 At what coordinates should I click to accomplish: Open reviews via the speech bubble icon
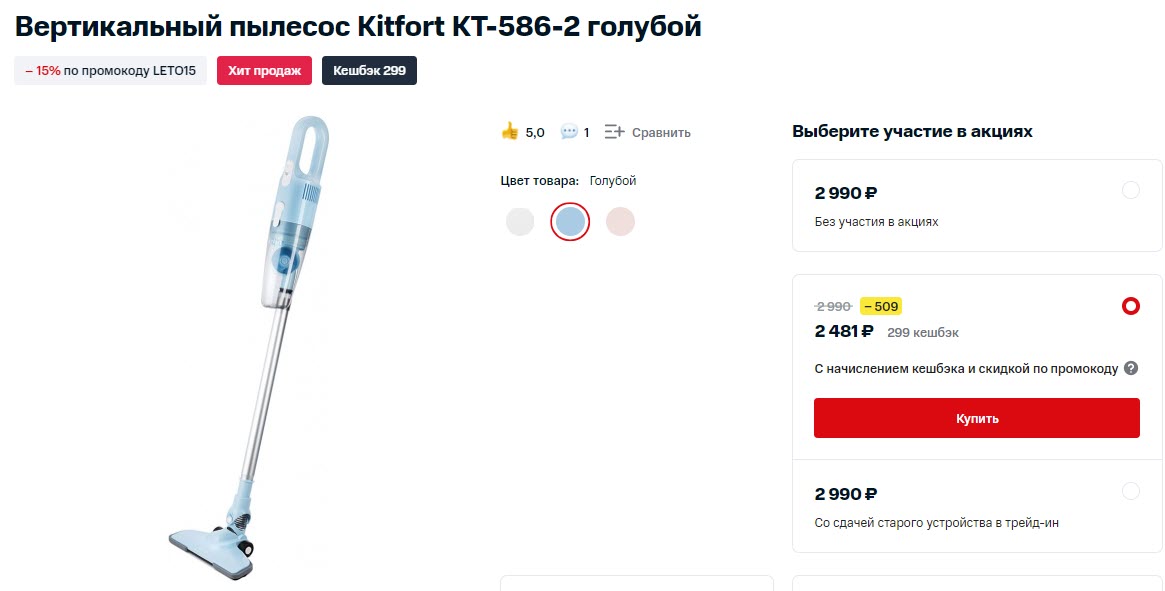pos(568,131)
